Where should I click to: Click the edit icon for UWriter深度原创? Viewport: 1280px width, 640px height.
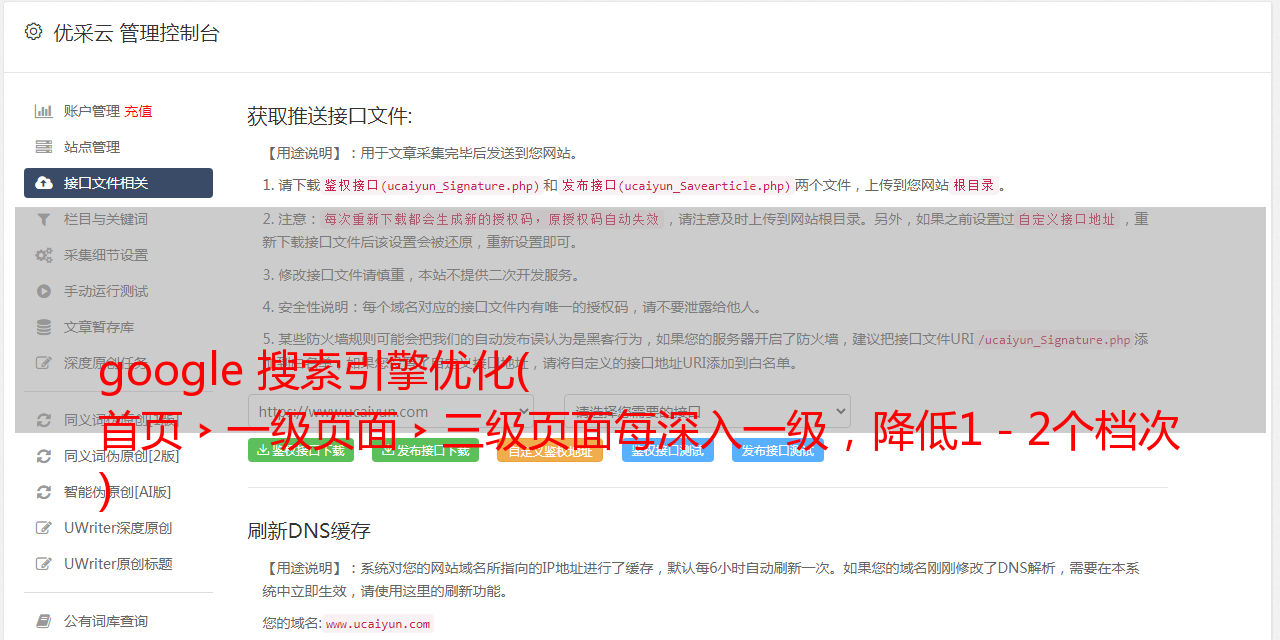[x=44, y=528]
